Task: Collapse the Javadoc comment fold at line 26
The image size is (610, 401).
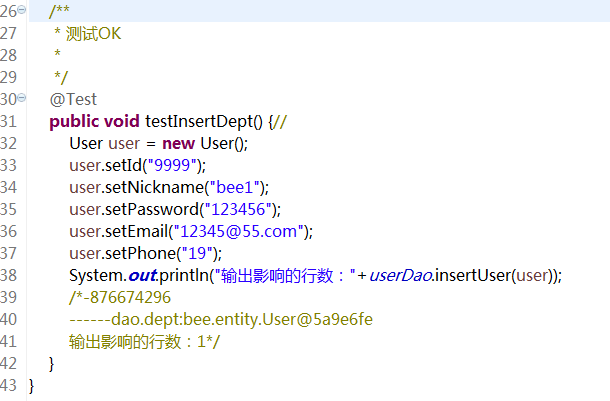Action: [22, 9]
